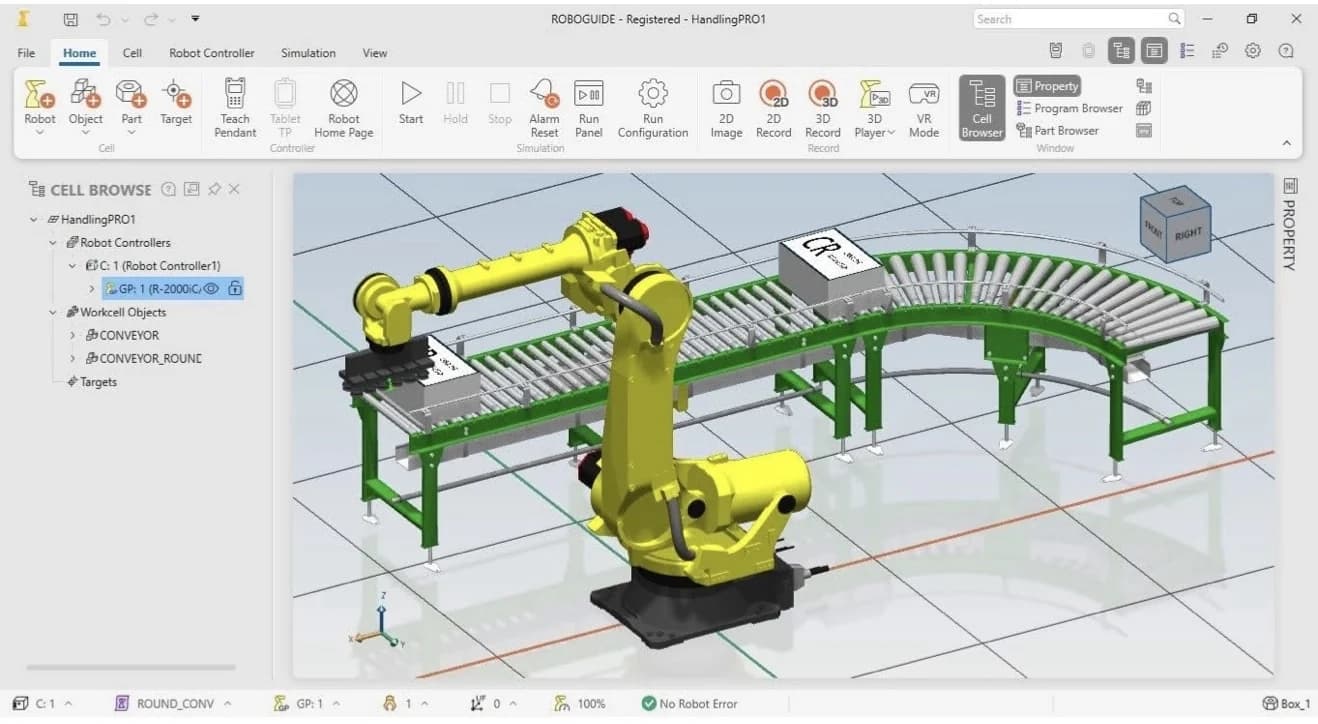1318x724 pixels.
Task: Toggle the cell browser quick icon in top-right bar
Action: [x=1121, y=50]
